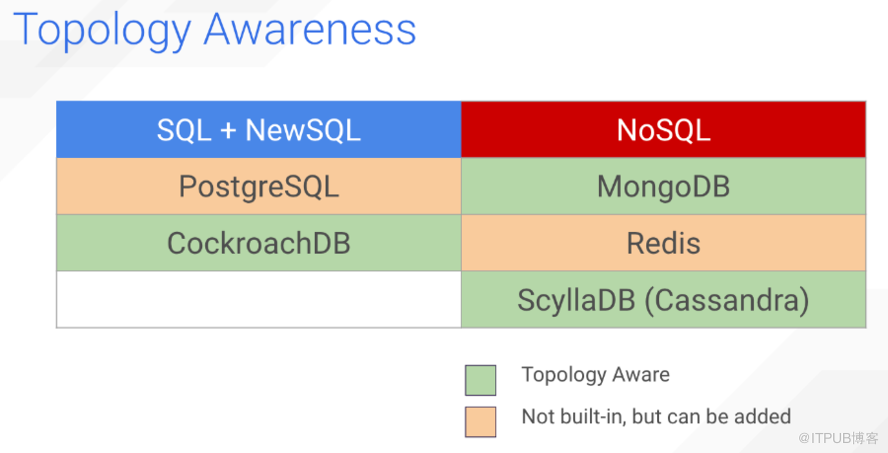Image resolution: width=888 pixels, height=453 pixels.
Task: Click the ScyllaDB (Cassandra) table cell
Action: coord(663,300)
